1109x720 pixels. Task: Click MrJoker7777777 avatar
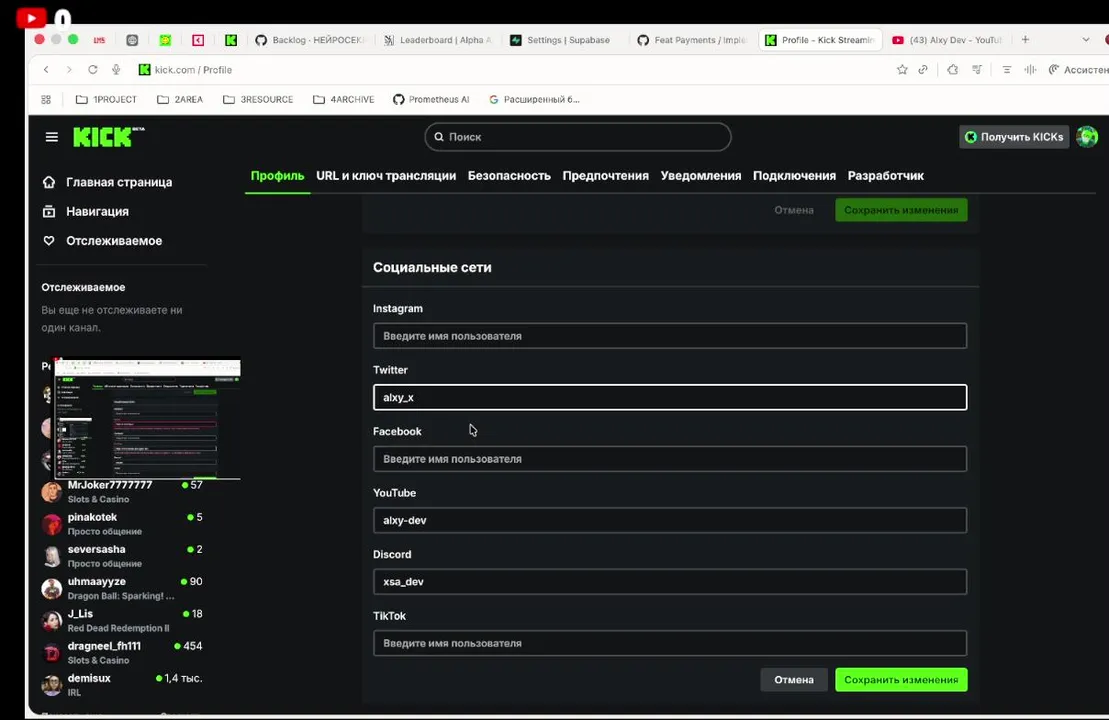(x=51, y=492)
